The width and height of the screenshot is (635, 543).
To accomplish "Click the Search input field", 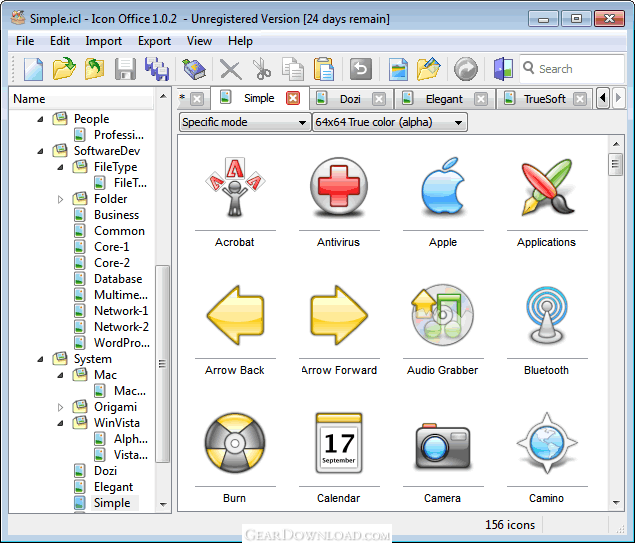I will point(572,68).
